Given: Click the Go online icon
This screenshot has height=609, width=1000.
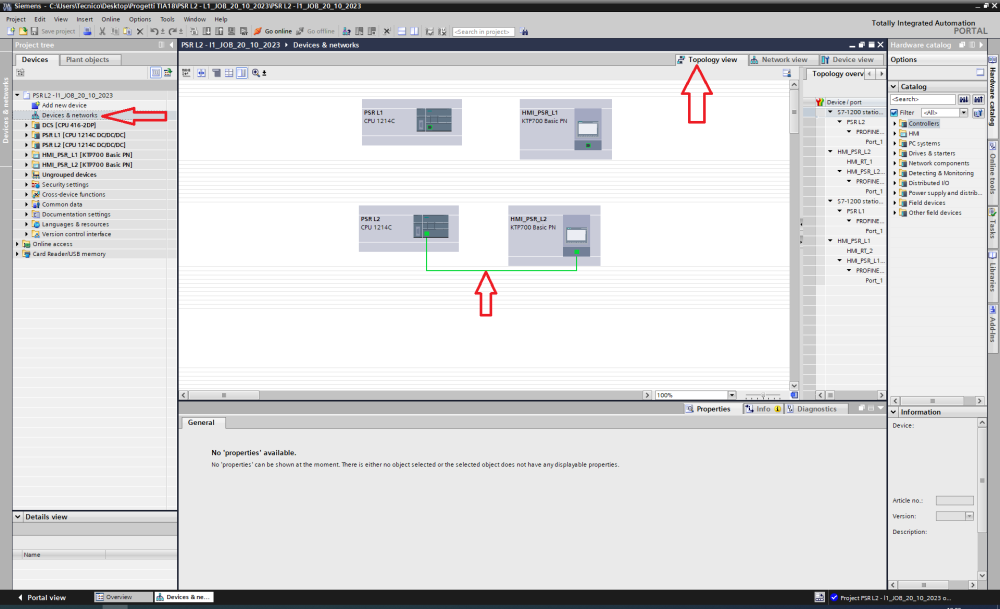Looking at the screenshot, I should click(258, 31).
